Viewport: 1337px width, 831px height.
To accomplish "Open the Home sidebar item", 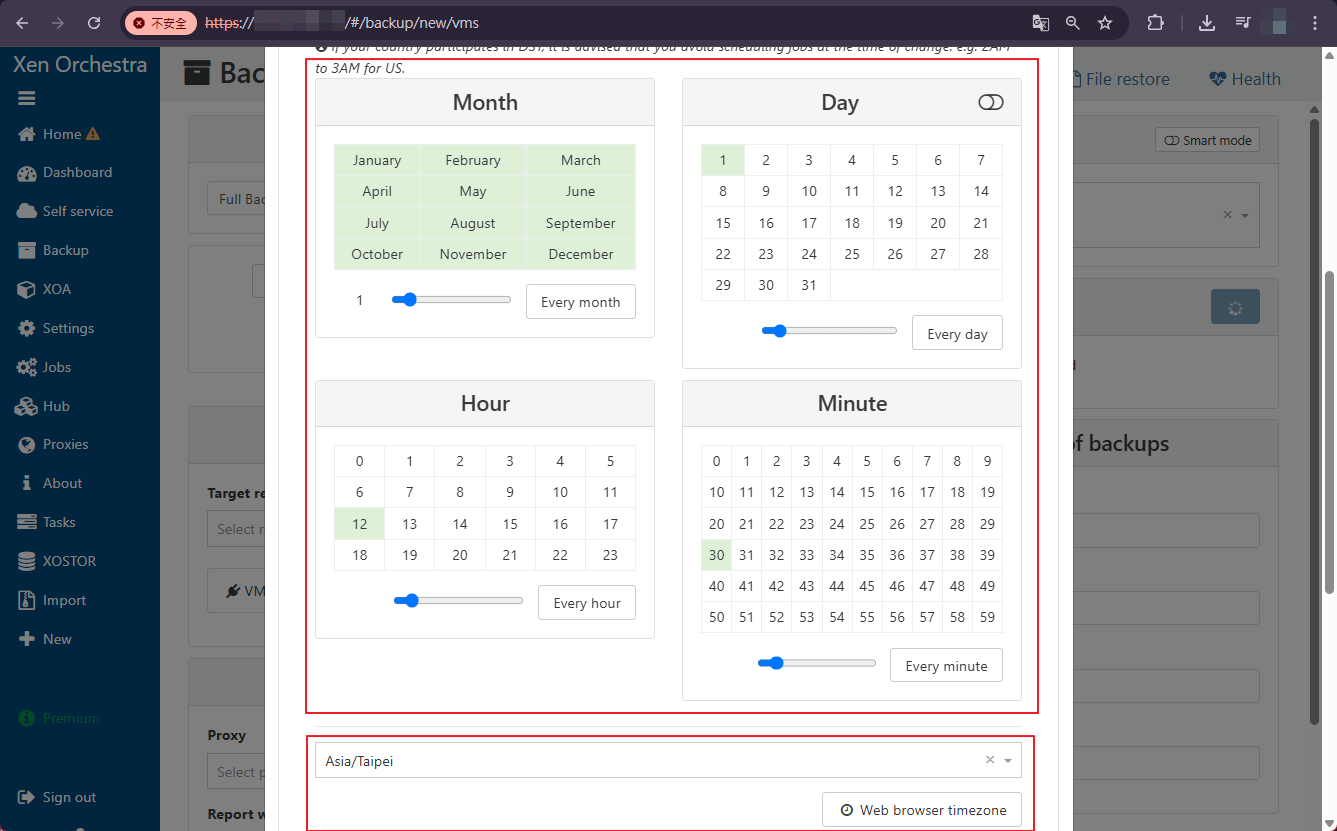I will click(x=60, y=134).
